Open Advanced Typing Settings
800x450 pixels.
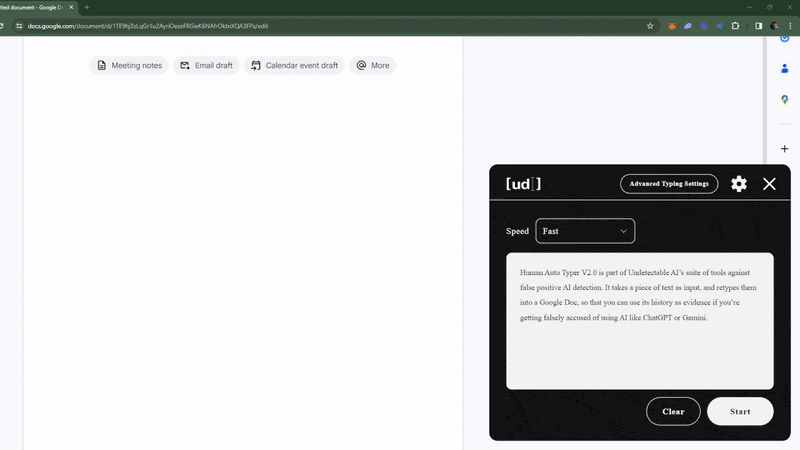click(x=669, y=184)
